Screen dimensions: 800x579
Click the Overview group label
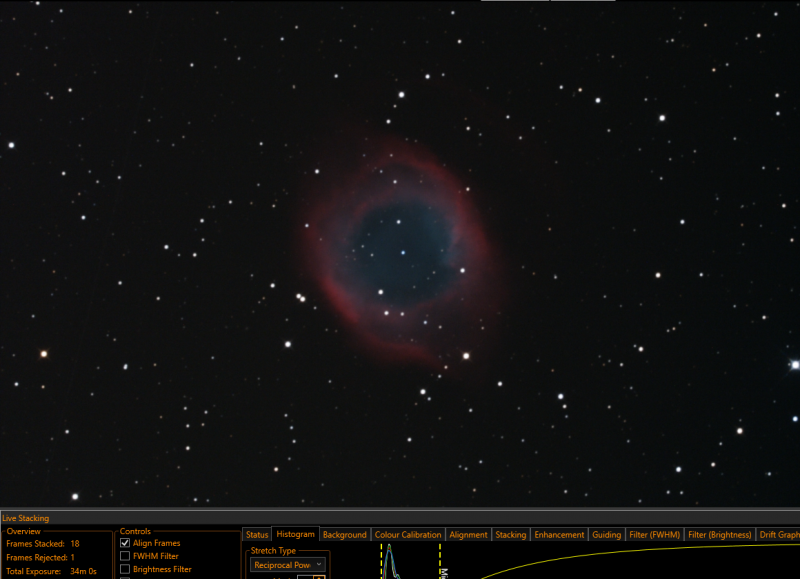click(x=23, y=531)
